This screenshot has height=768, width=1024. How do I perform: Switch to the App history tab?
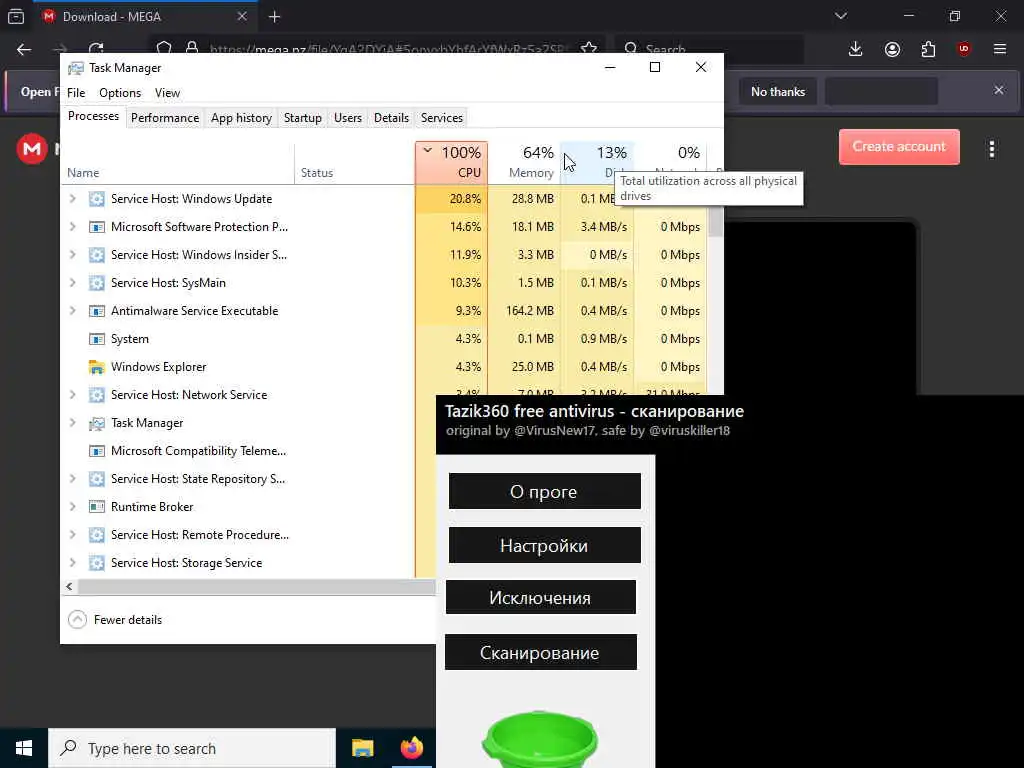click(x=241, y=118)
